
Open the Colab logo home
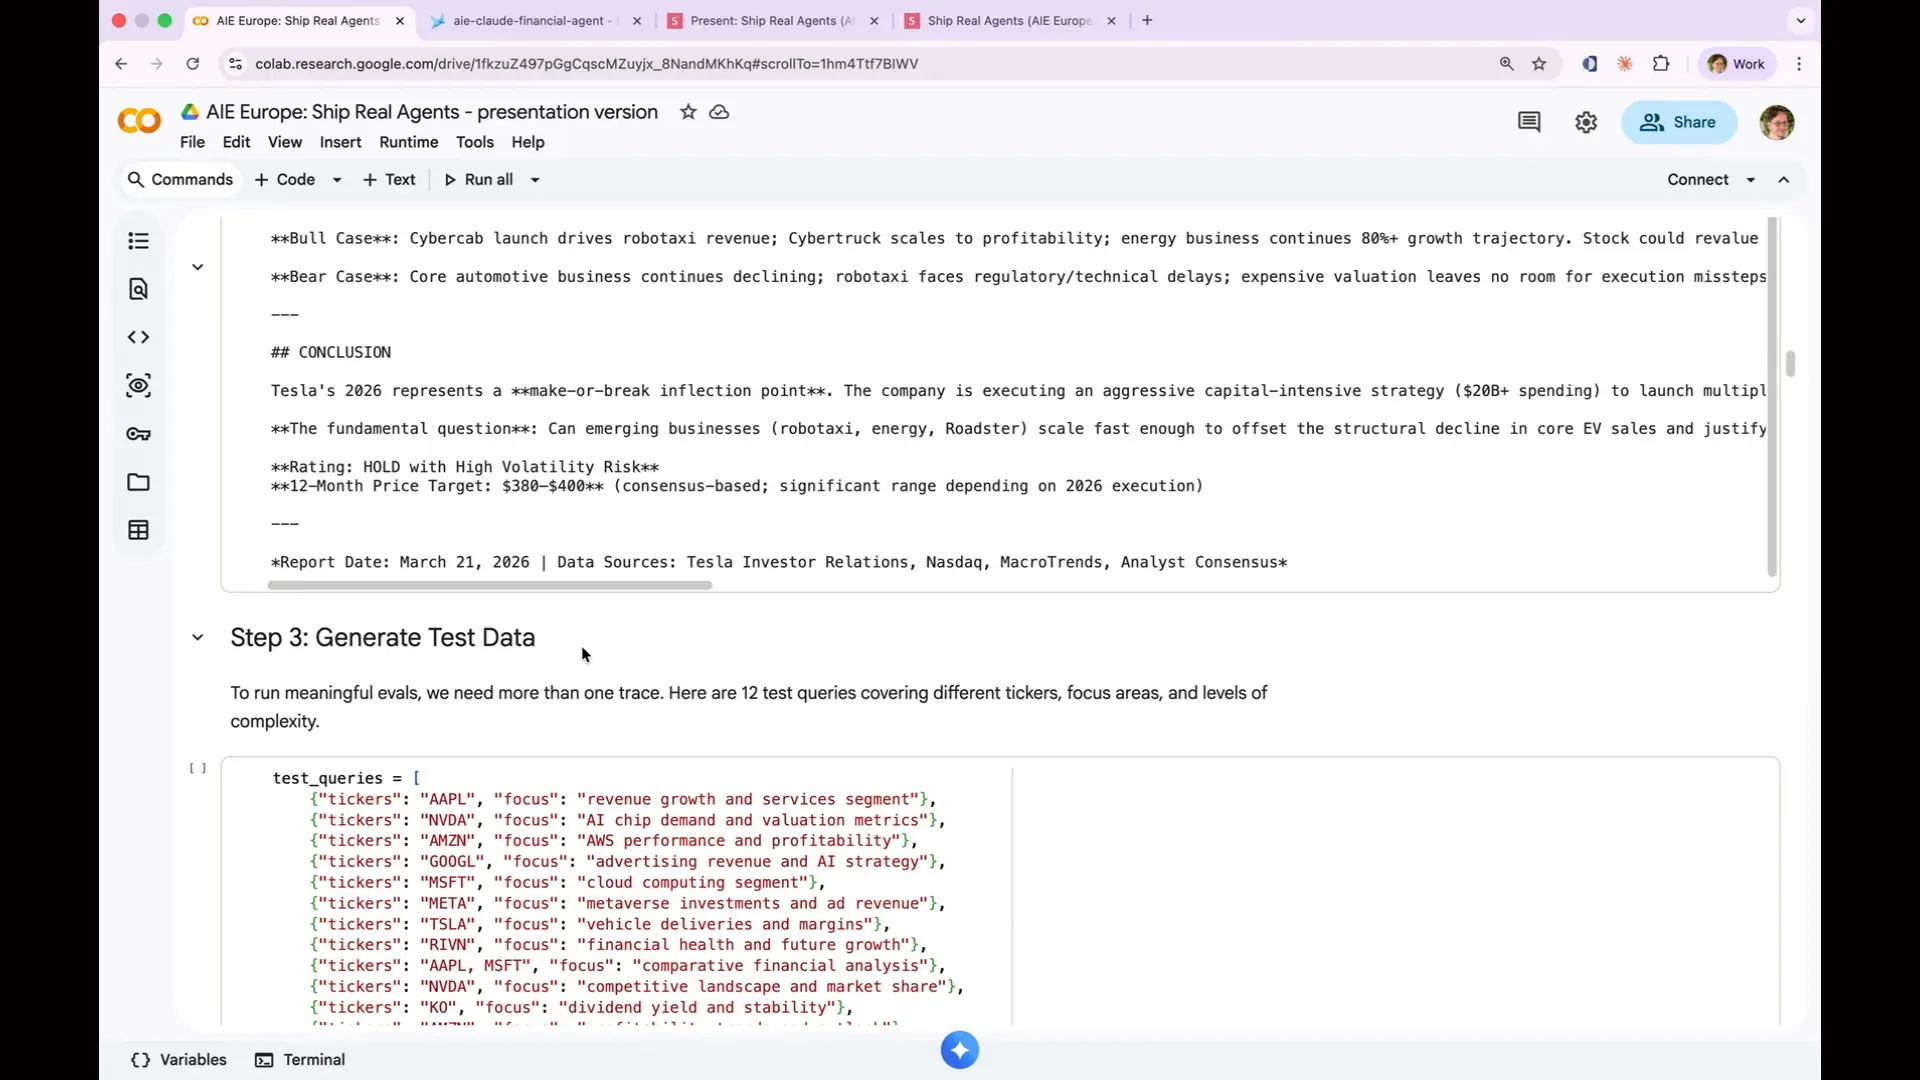[139, 122]
